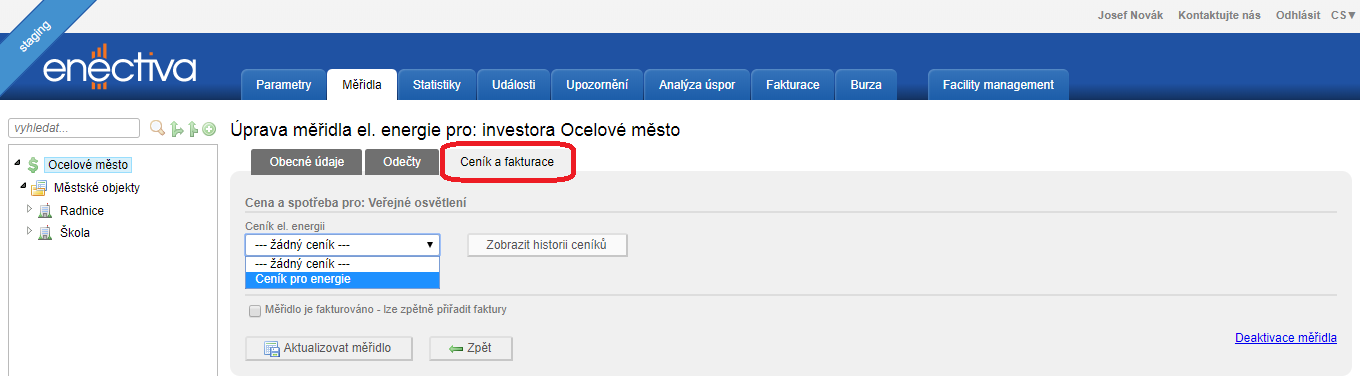The image size is (1360, 376).
Task: Open the Ceník el. energii dropdown
Action: [x=342, y=244]
